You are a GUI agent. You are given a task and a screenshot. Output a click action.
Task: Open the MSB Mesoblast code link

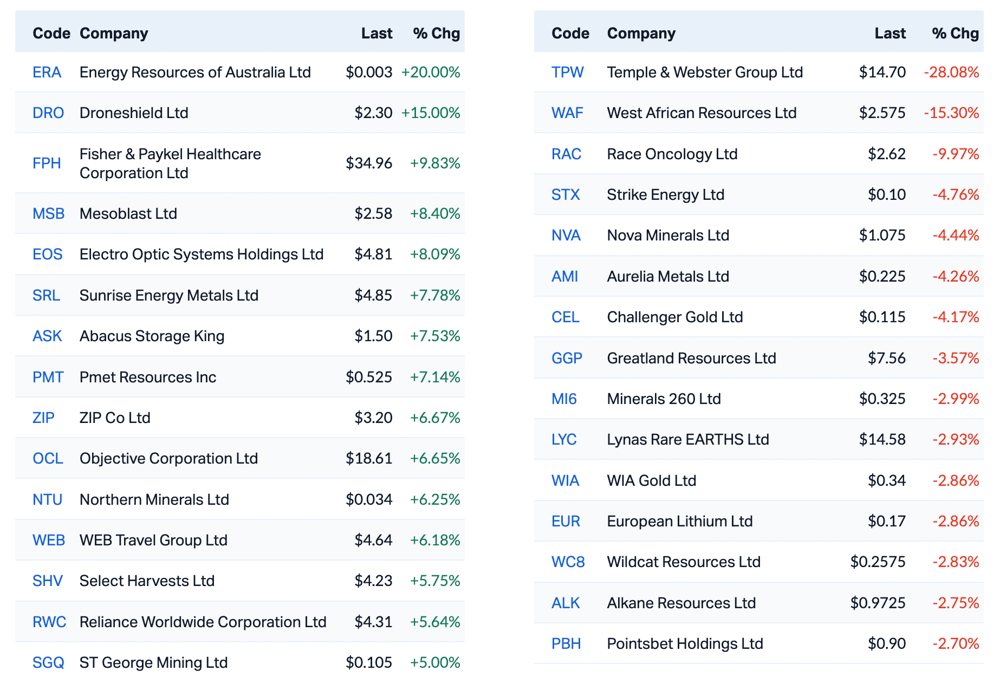click(x=48, y=214)
